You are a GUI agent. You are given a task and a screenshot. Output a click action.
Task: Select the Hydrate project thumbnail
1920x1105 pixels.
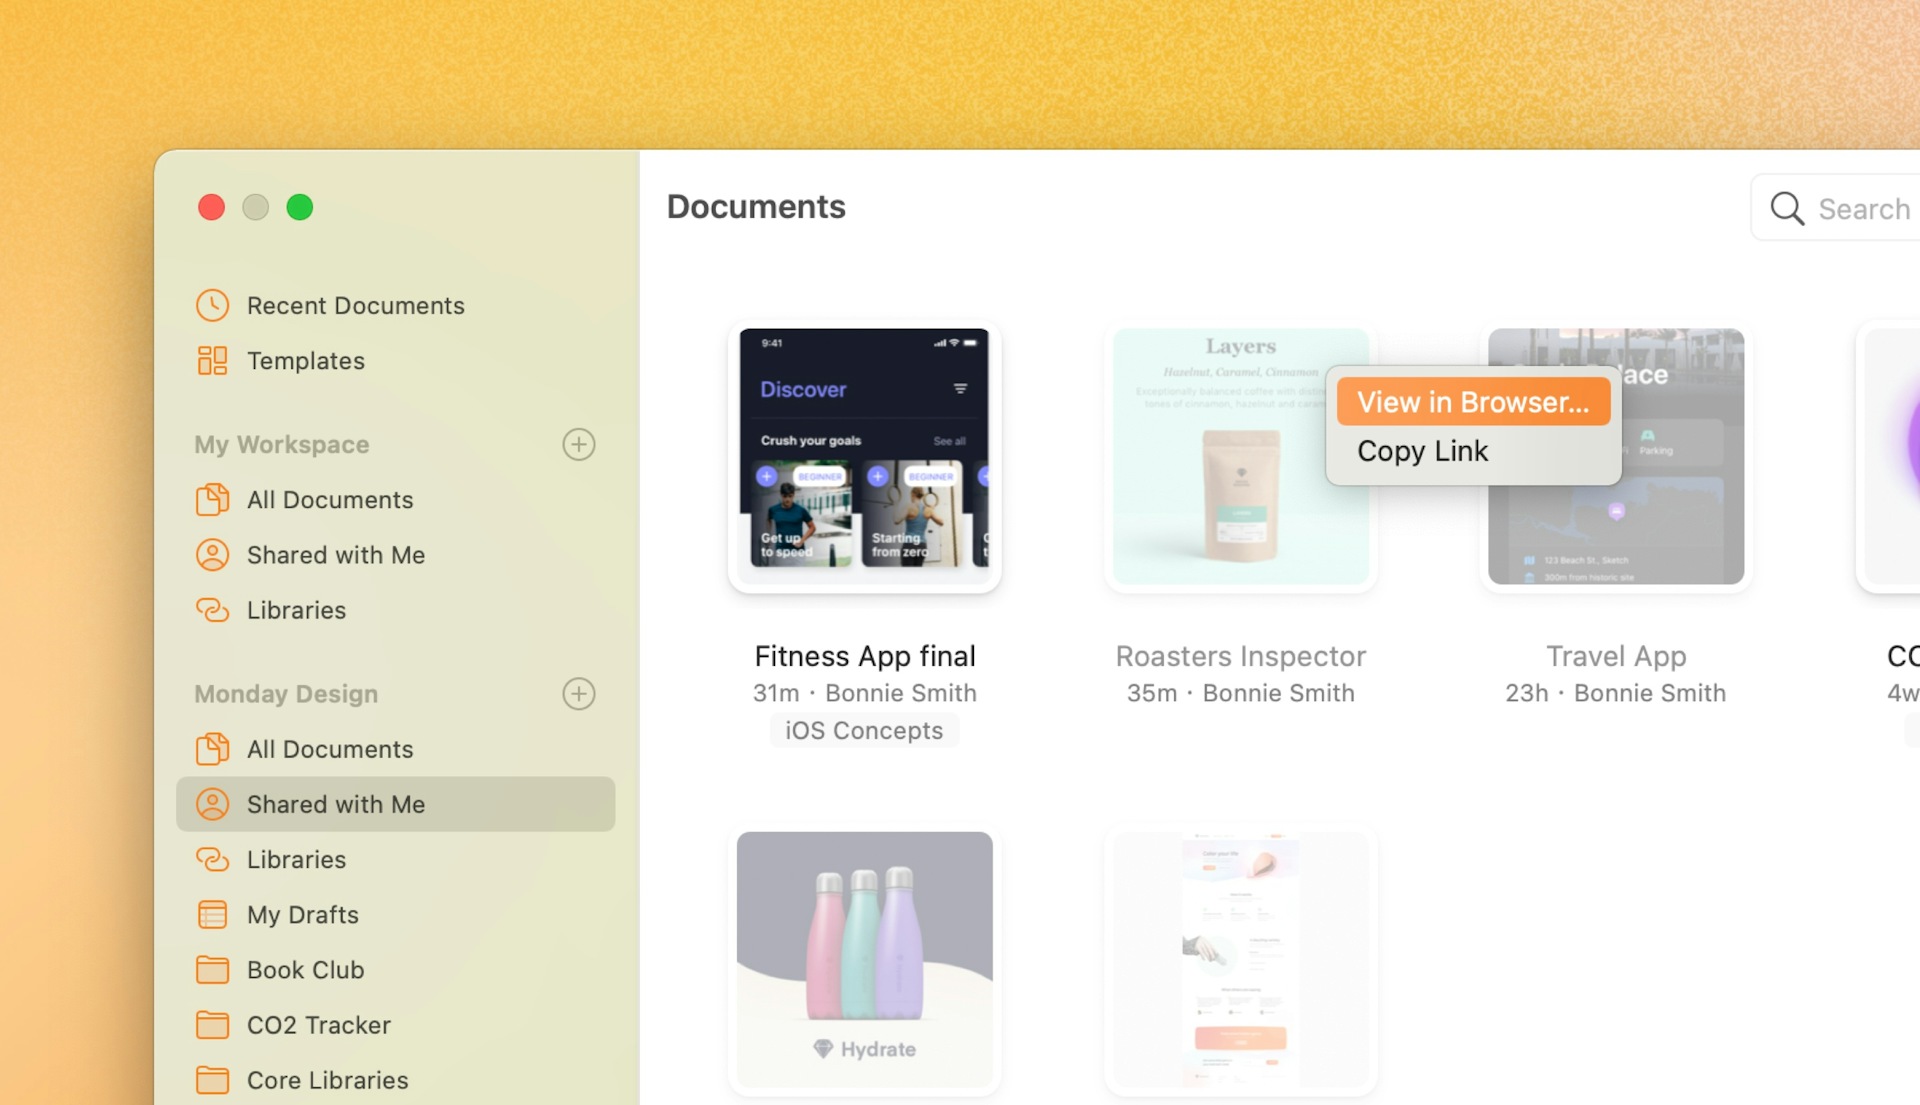pos(864,949)
